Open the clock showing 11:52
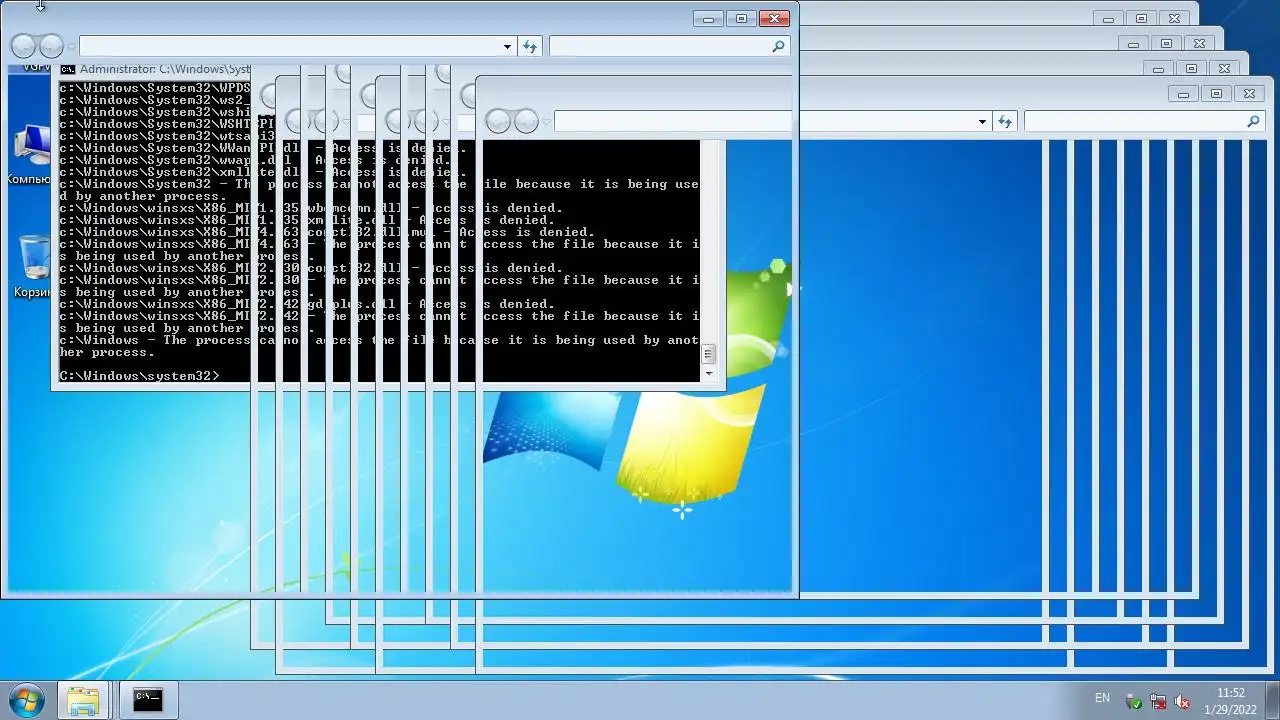 pos(1231,700)
